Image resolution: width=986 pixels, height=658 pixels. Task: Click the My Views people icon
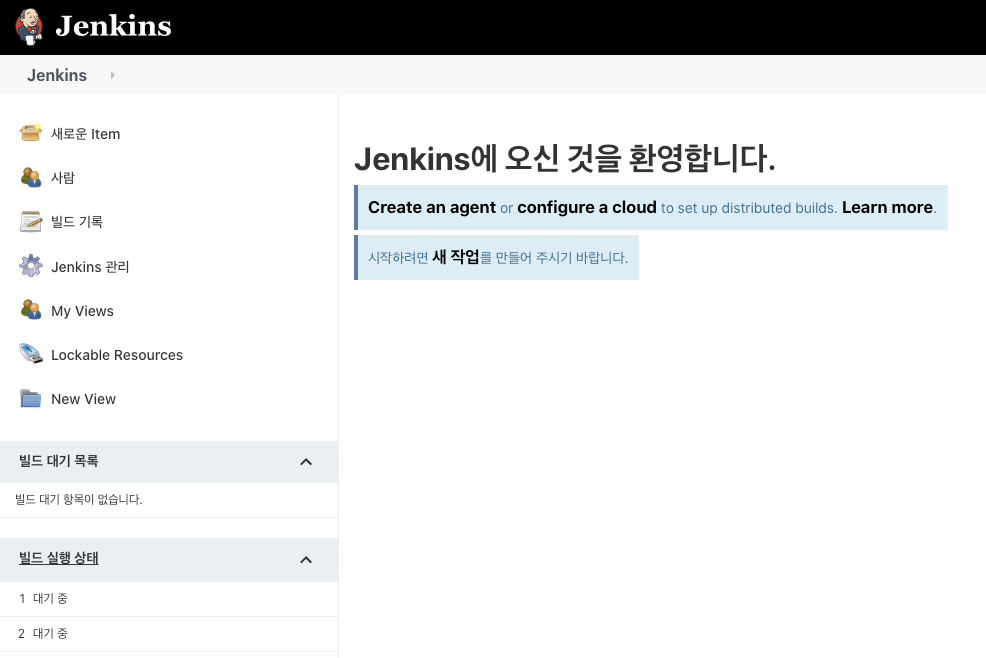tap(31, 309)
